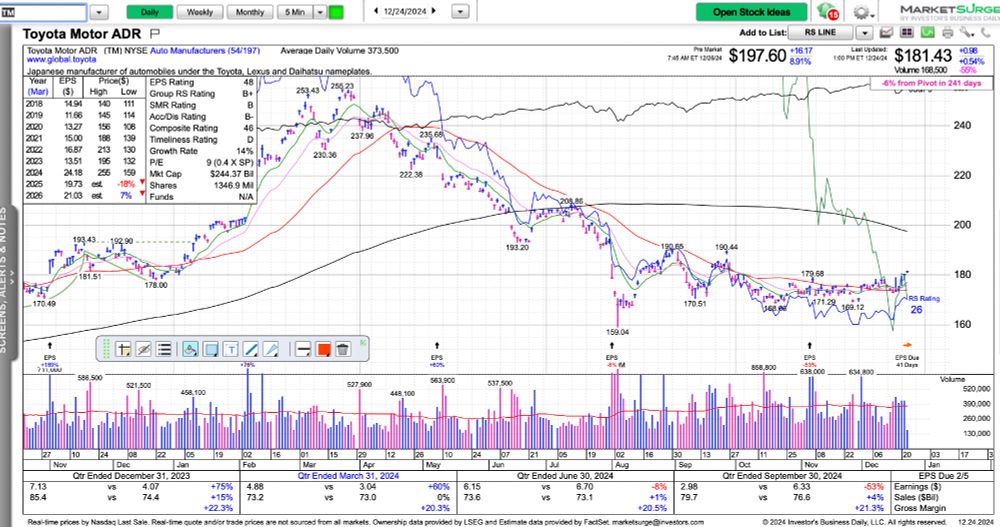1000x527 pixels.
Task: Click Open Stock Ideas button
Action: click(x=751, y=12)
